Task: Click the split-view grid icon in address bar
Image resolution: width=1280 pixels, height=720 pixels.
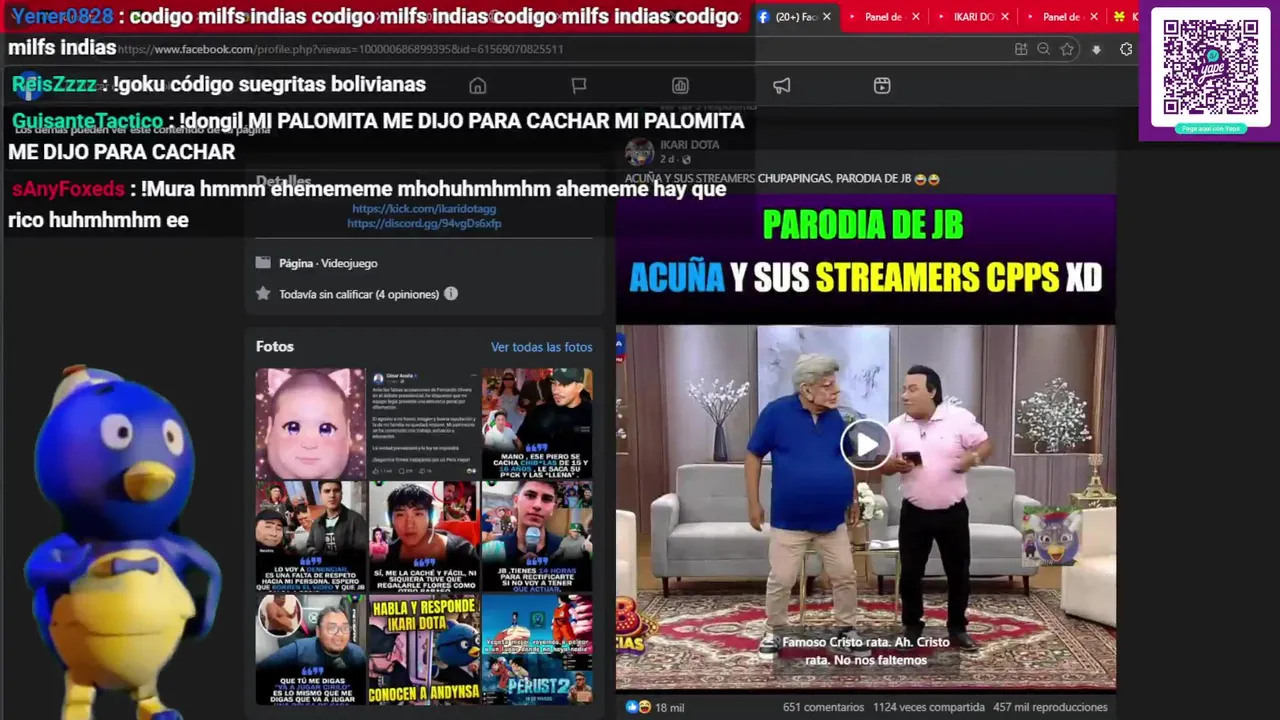Action: tap(1020, 49)
